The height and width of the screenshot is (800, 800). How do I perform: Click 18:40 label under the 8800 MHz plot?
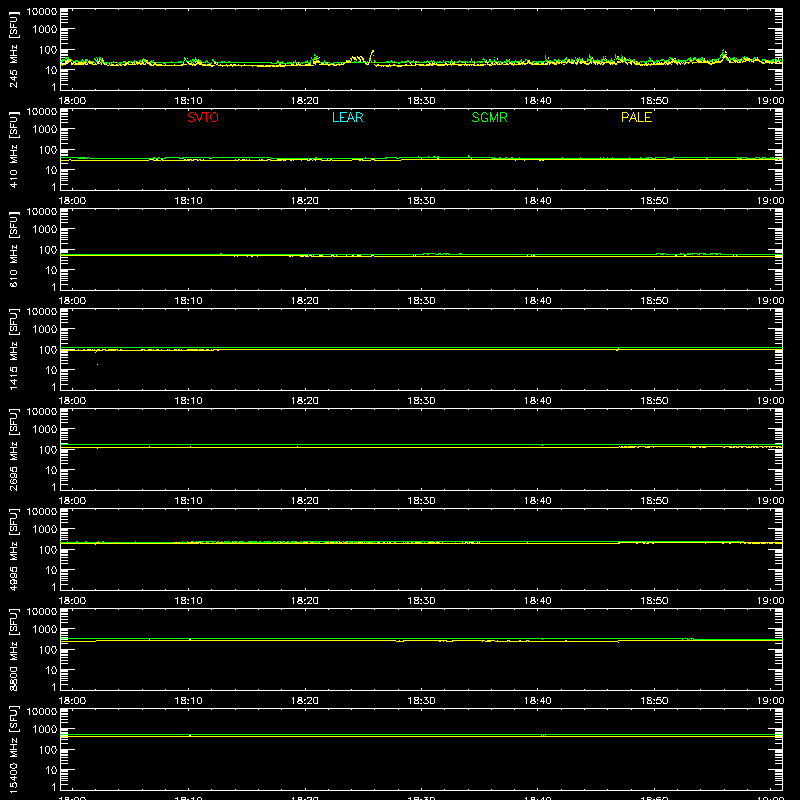[x=537, y=701]
